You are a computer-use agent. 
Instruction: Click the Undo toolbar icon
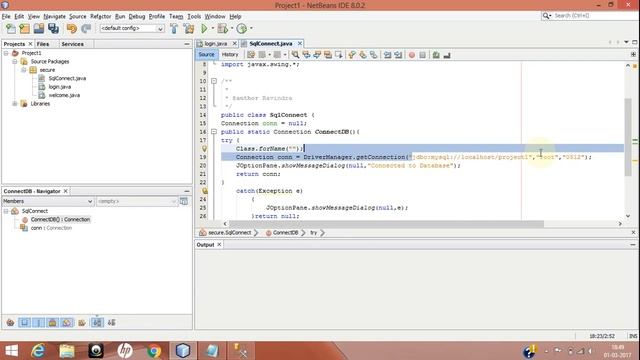72,28
